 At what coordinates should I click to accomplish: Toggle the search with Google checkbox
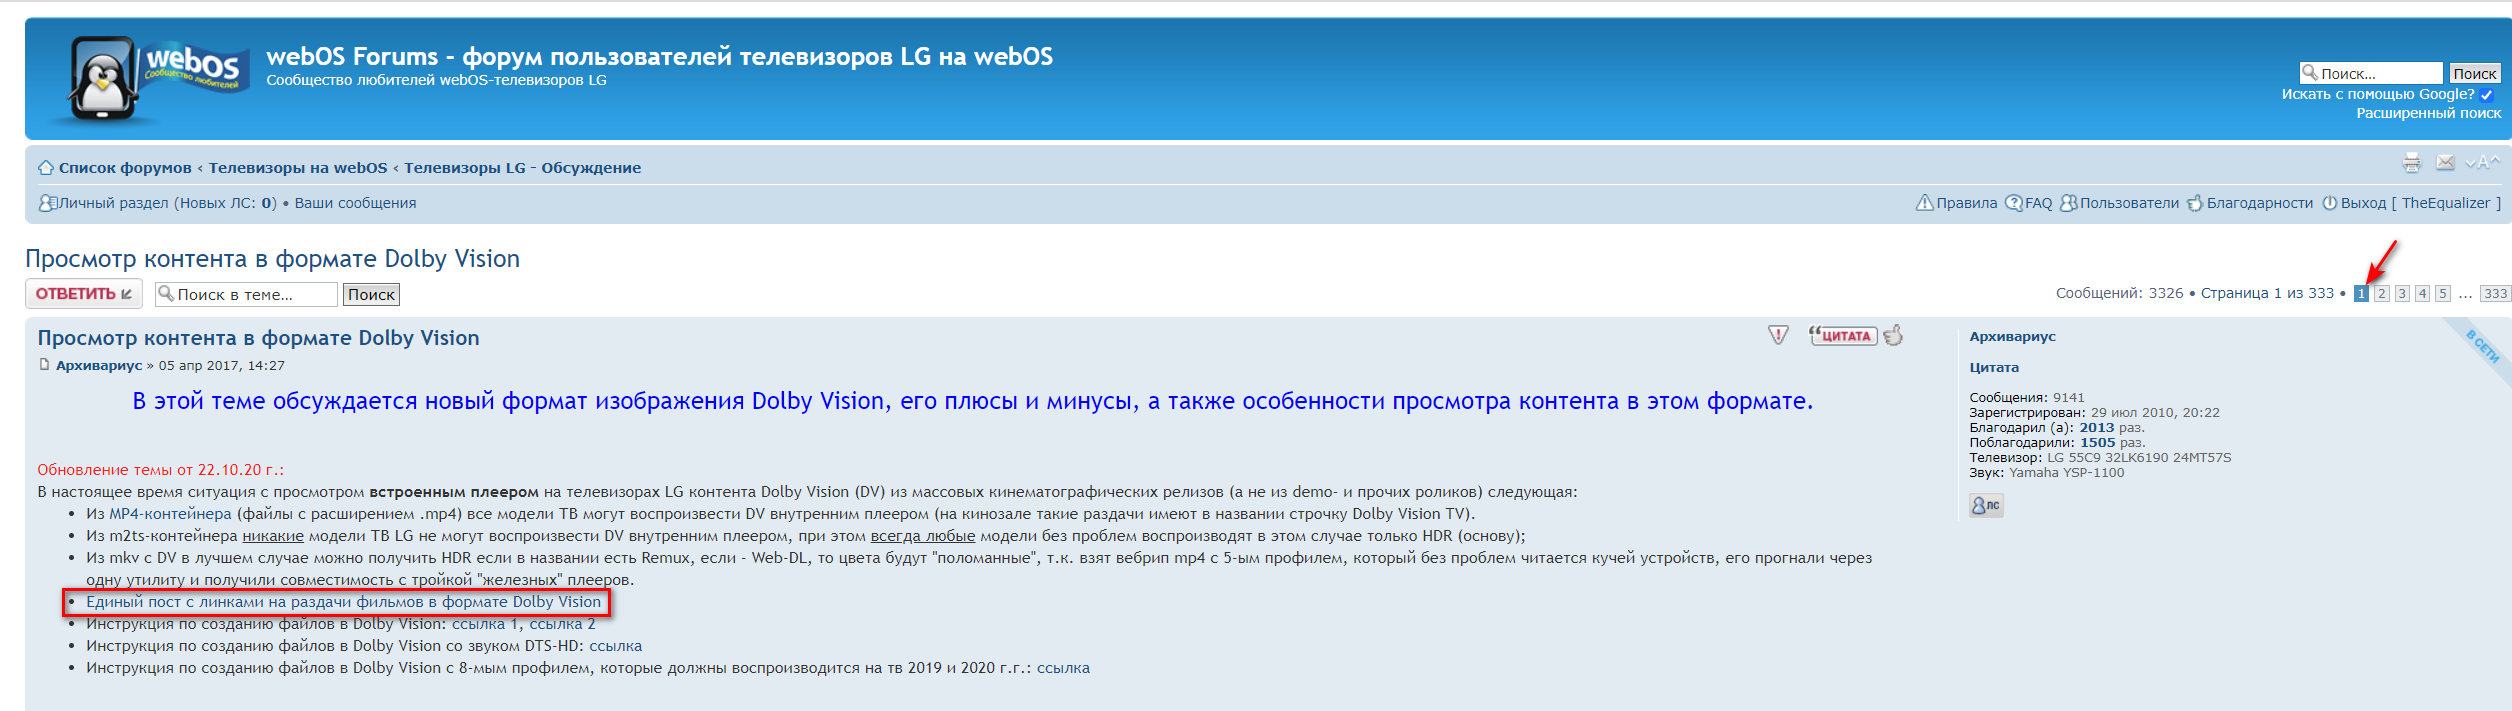(x=2487, y=95)
